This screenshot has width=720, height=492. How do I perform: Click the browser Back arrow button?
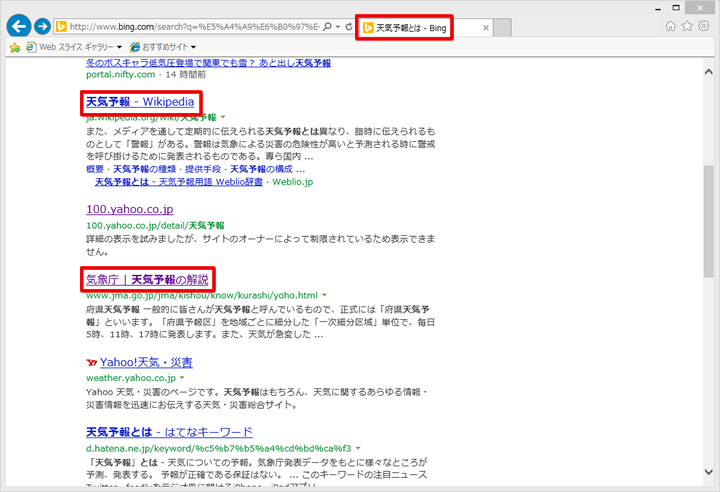coord(19,26)
